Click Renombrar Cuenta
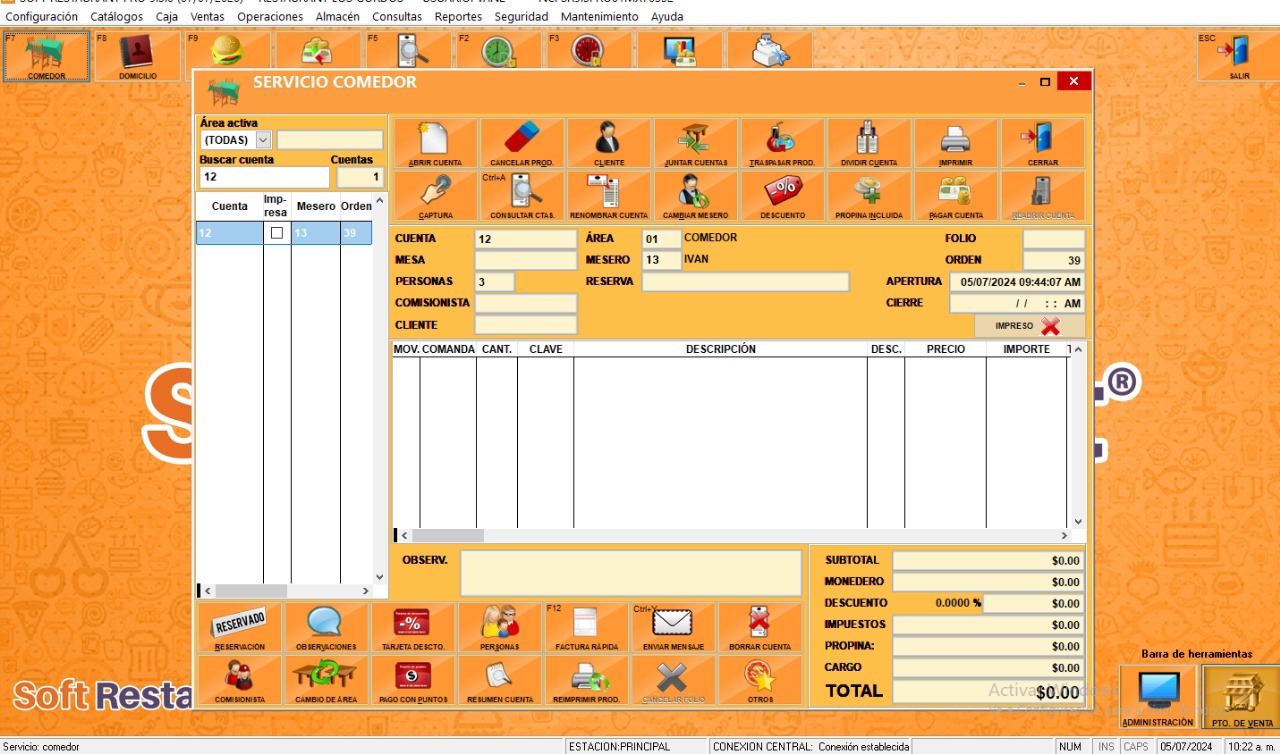 (x=609, y=196)
